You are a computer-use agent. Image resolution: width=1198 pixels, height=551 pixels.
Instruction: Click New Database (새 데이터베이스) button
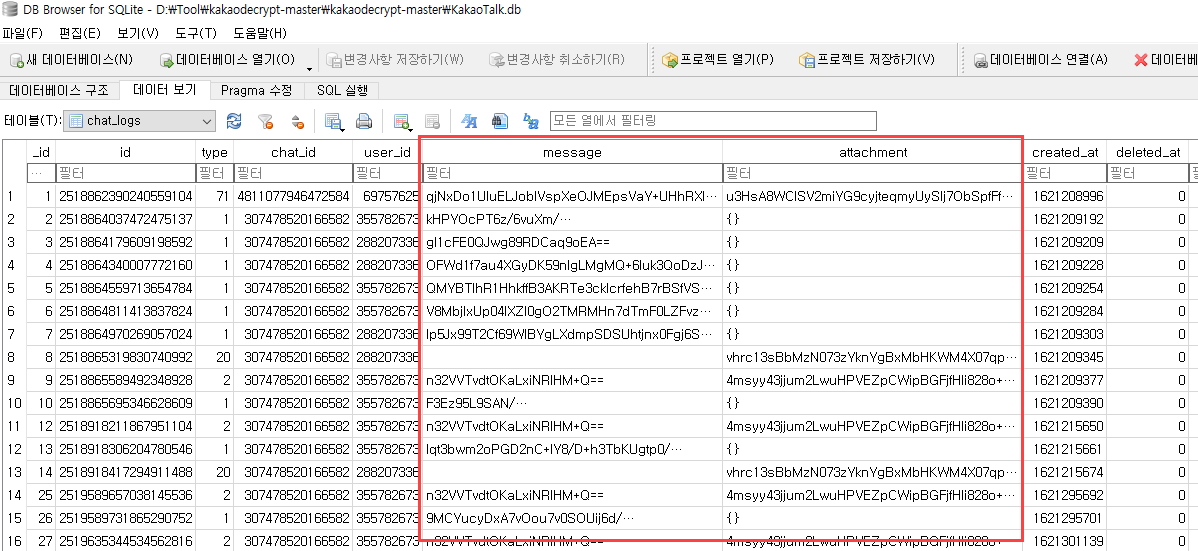click(71, 60)
